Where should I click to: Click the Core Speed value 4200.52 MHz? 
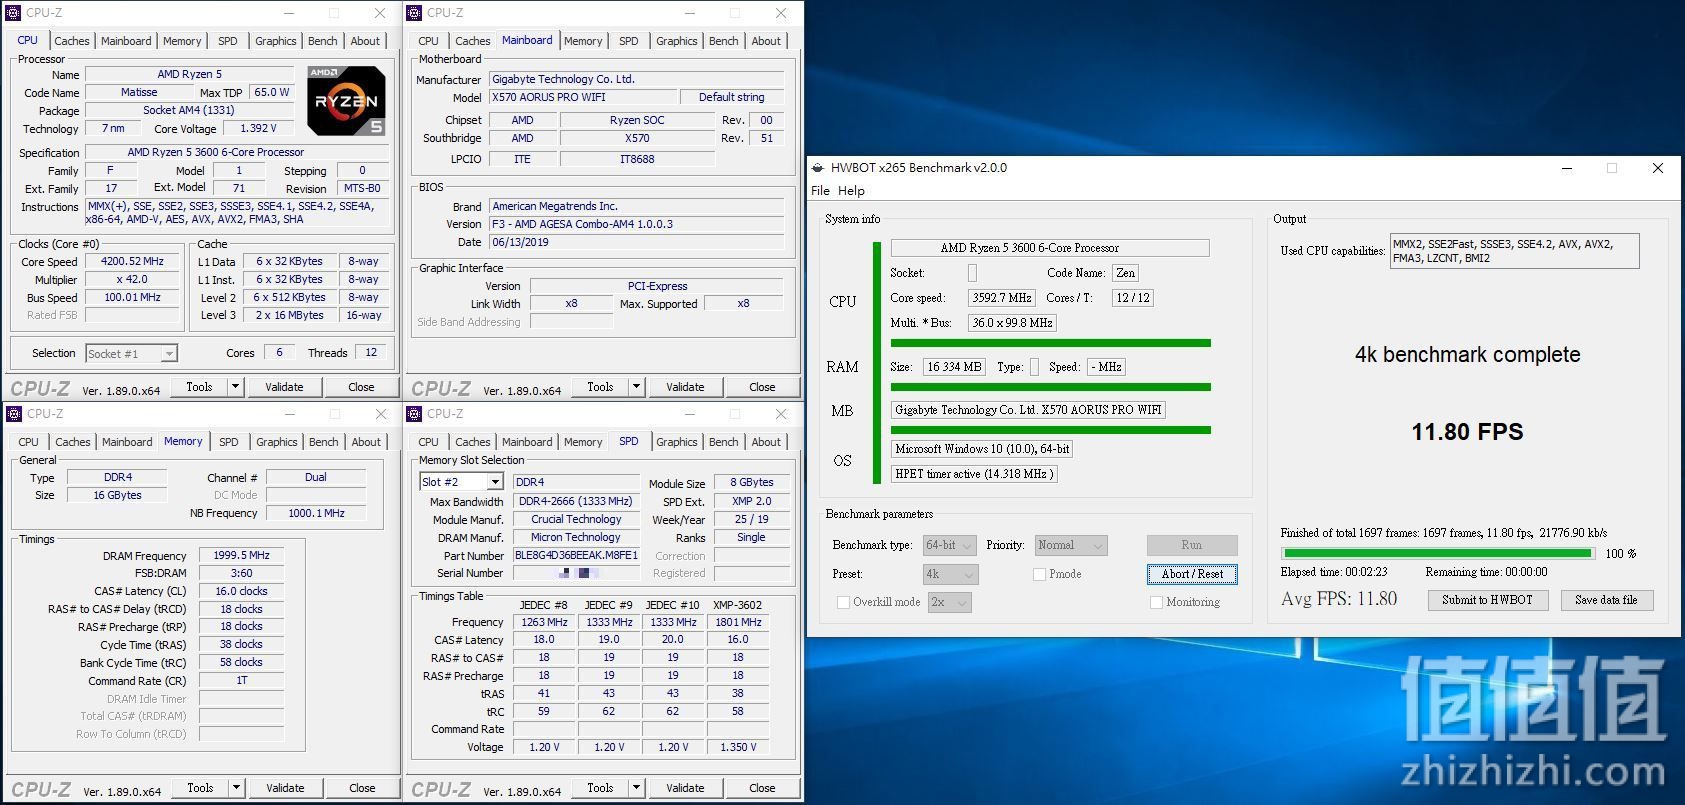[132, 261]
